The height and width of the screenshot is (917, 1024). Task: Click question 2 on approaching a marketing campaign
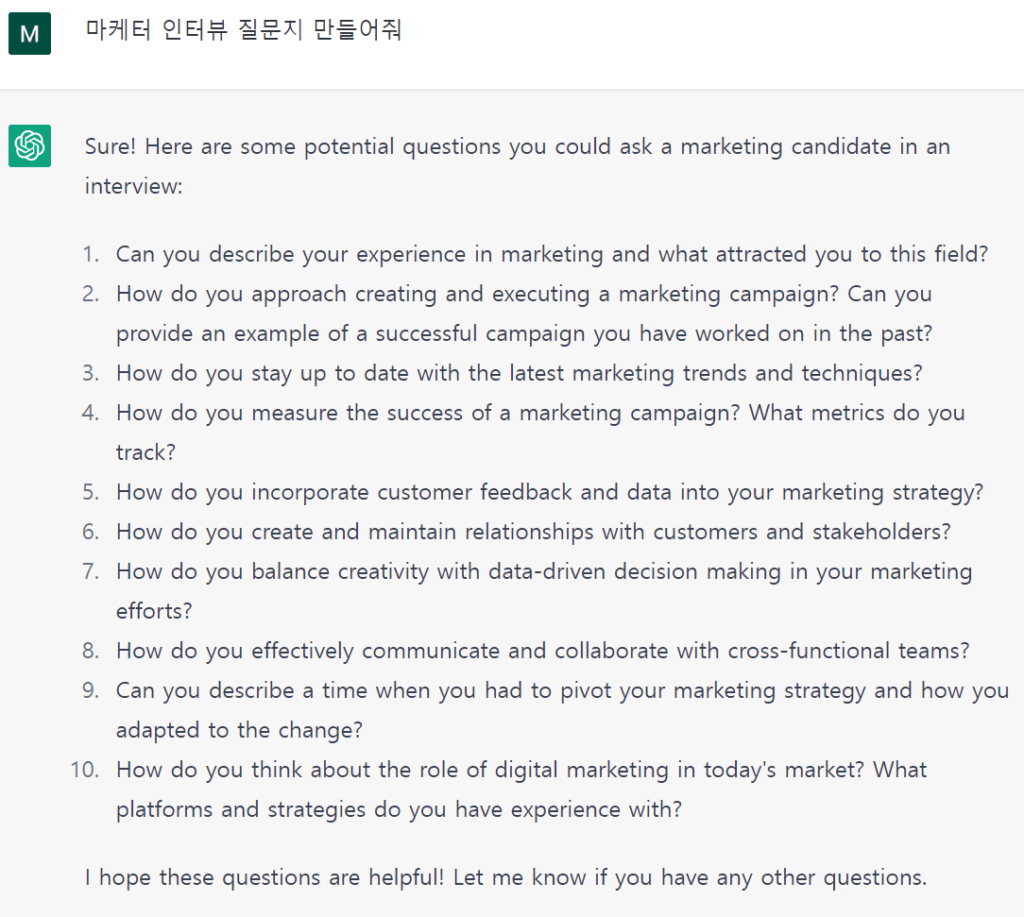coord(523,294)
